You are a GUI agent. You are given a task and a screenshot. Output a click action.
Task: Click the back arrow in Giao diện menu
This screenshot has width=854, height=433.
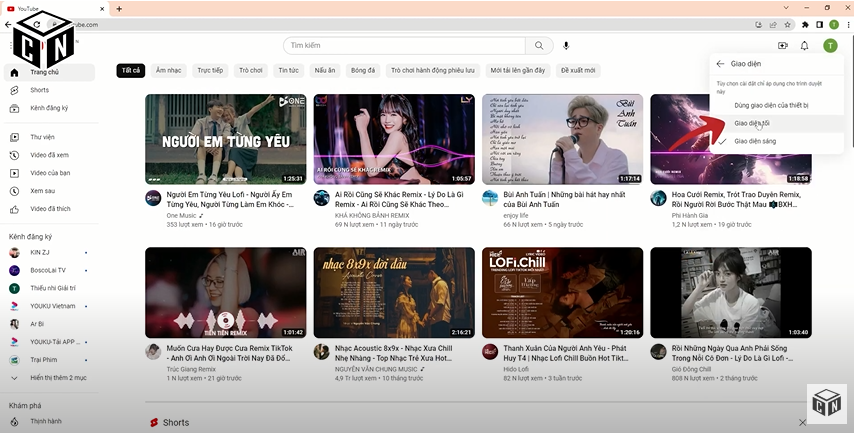720,63
